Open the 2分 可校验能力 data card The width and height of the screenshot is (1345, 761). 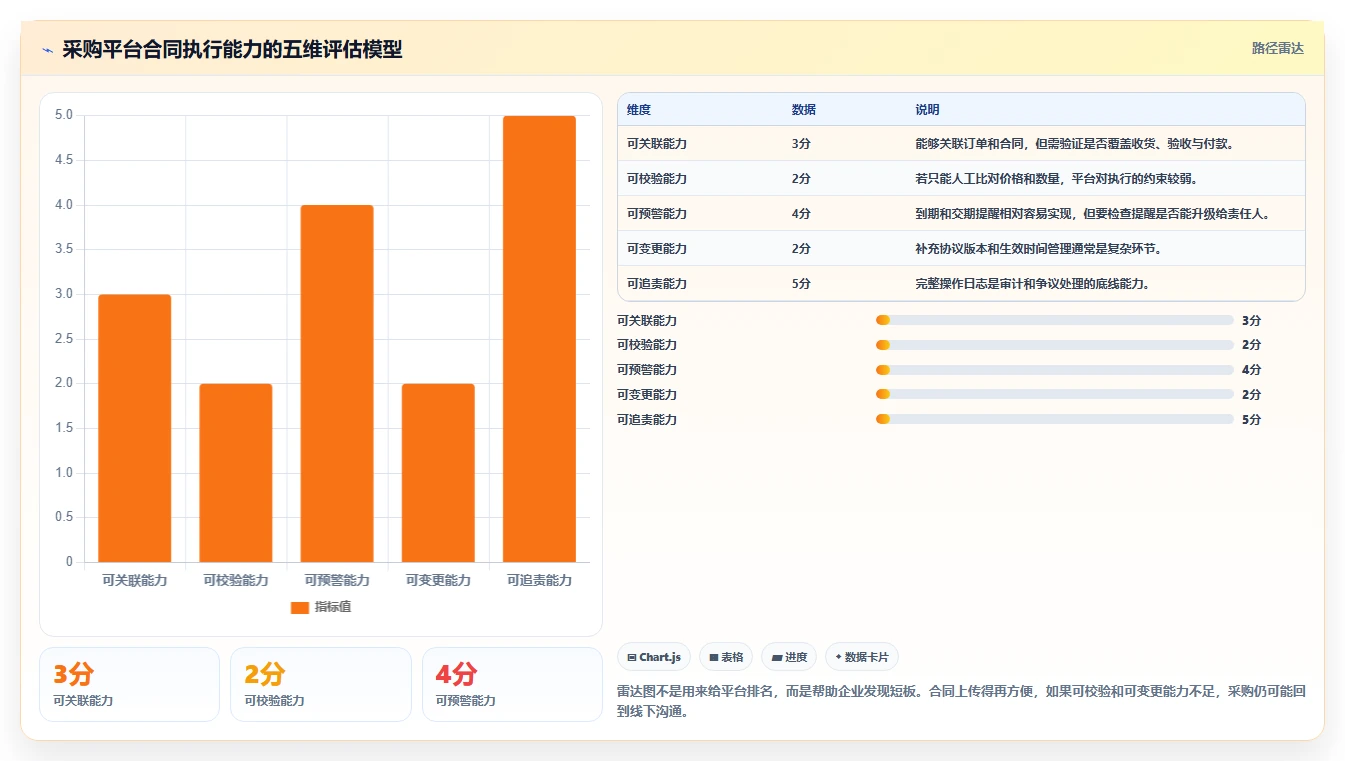click(x=321, y=685)
